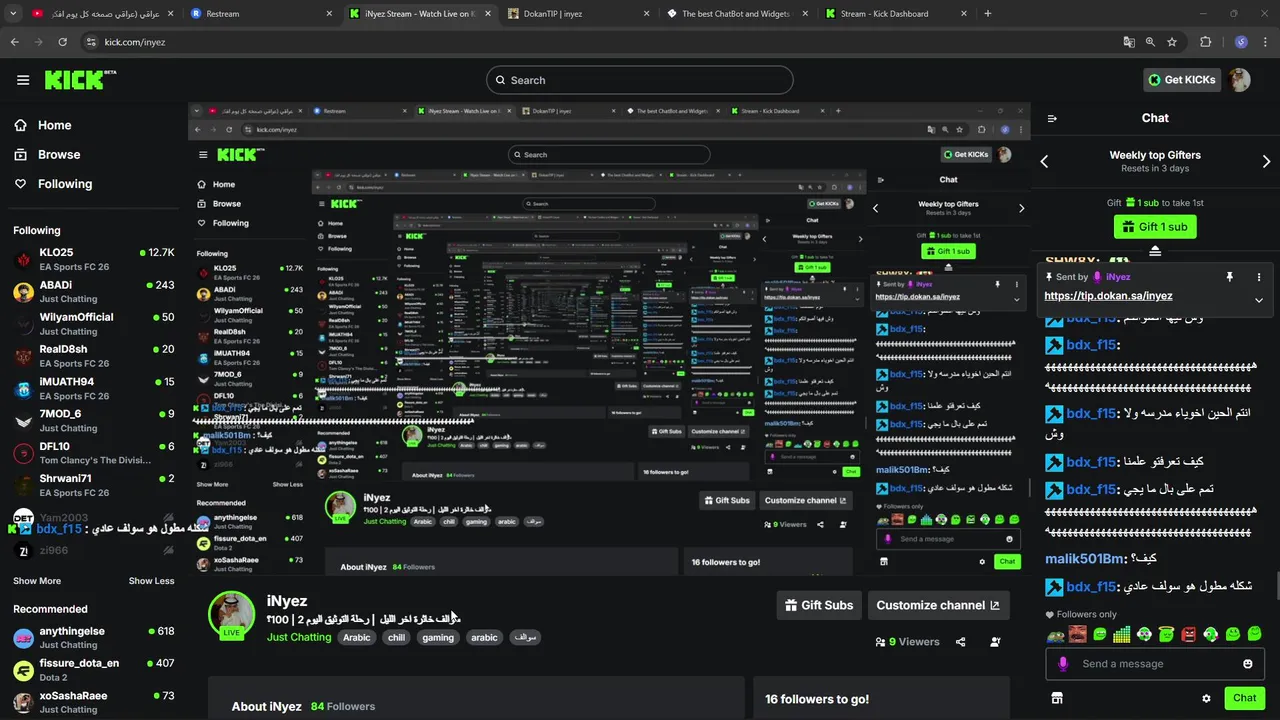Open the chat shop icon
1280x720 pixels.
(1057, 698)
